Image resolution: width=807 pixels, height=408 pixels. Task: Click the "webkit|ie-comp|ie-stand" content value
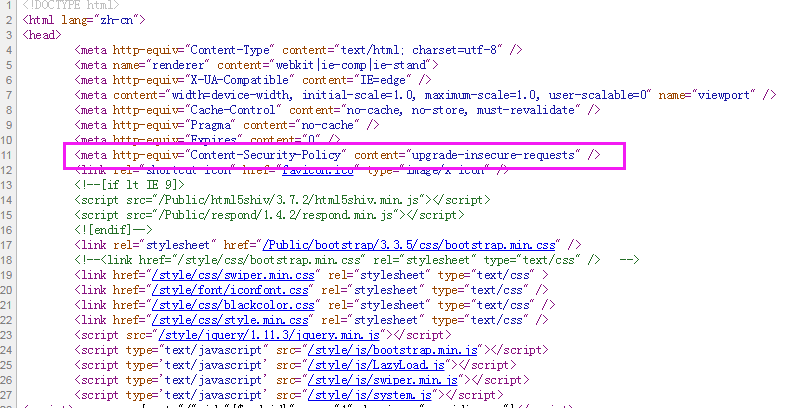coord(351,65)
